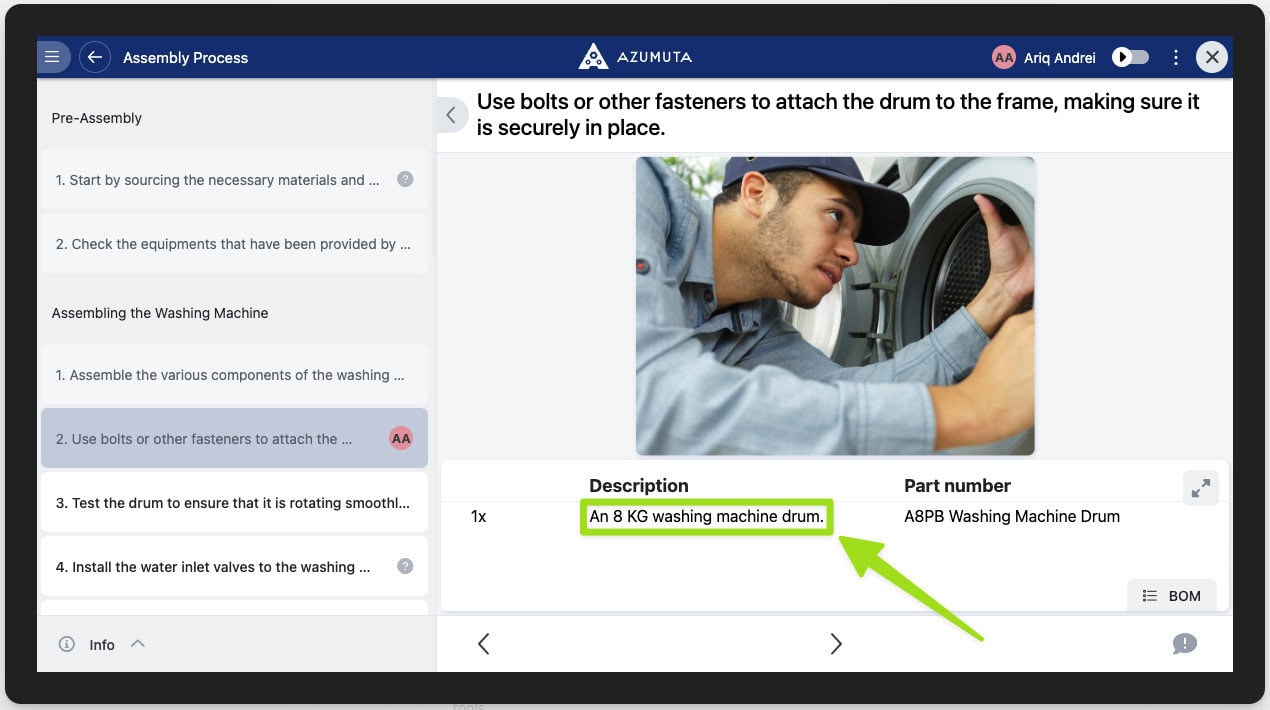Click help icon on water inlet valves step
The width and height of the screenshot is (1270, 710).
(x=405, y=567)
